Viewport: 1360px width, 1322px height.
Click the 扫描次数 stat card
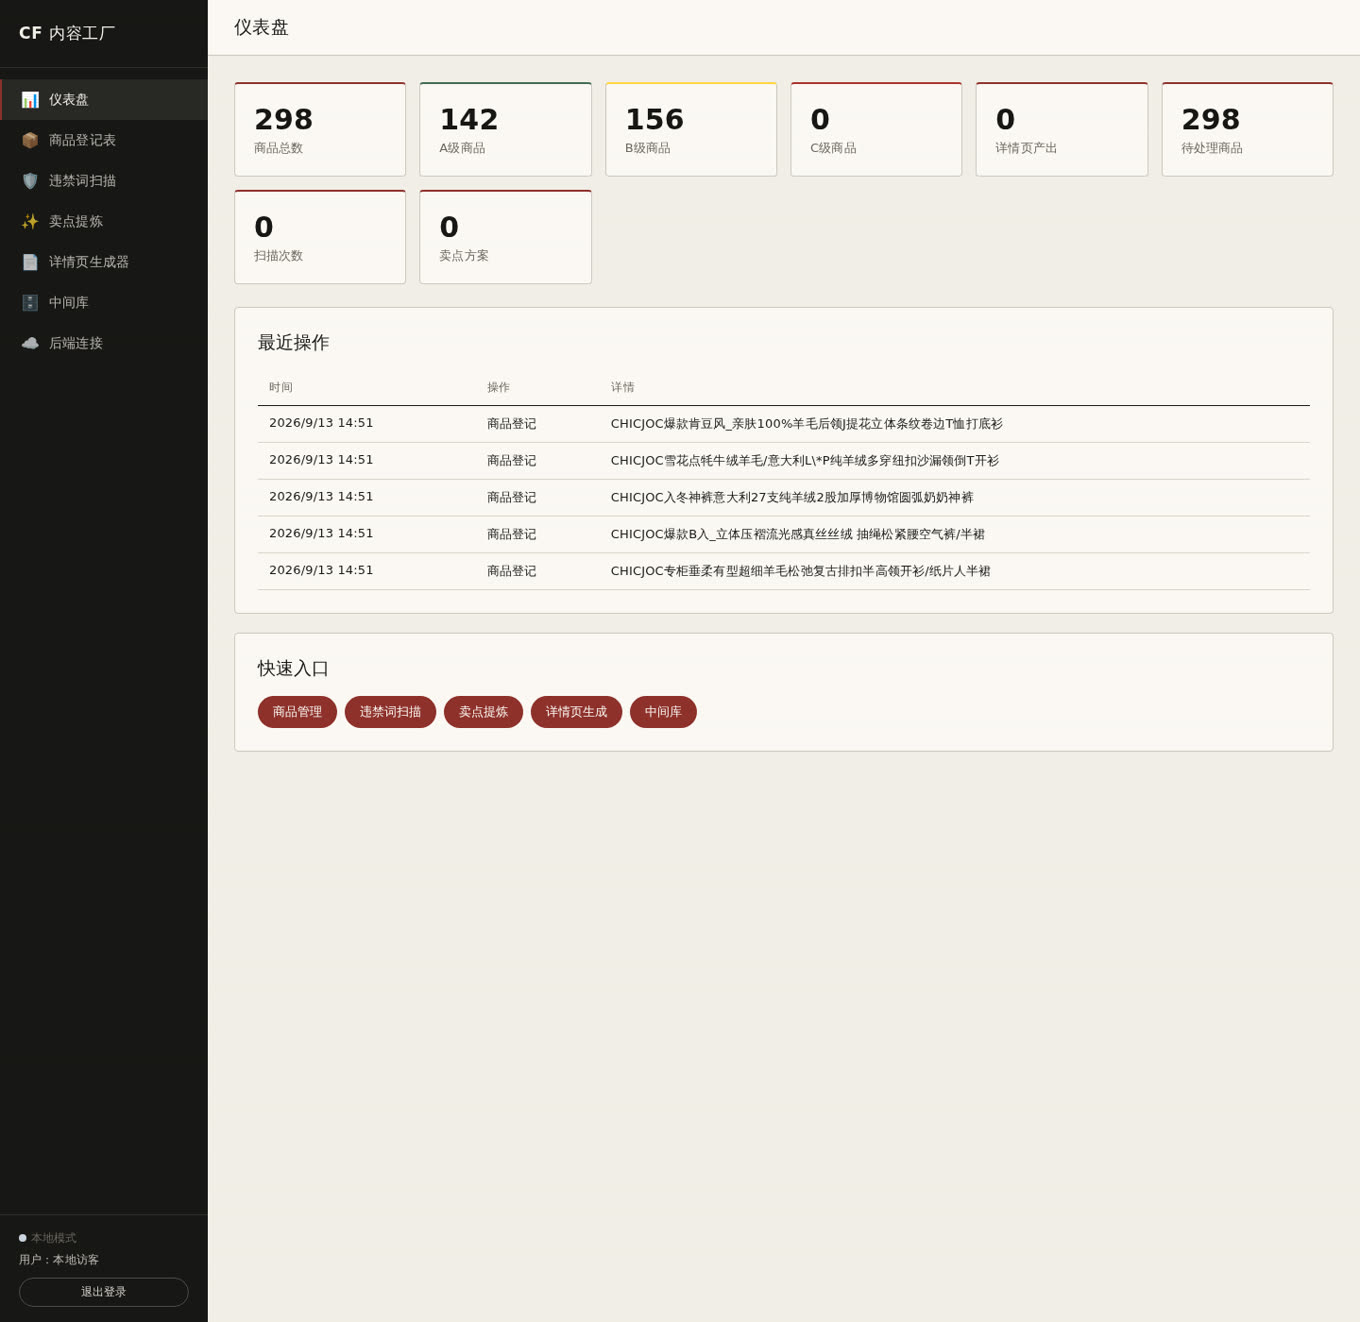point(320,237)
